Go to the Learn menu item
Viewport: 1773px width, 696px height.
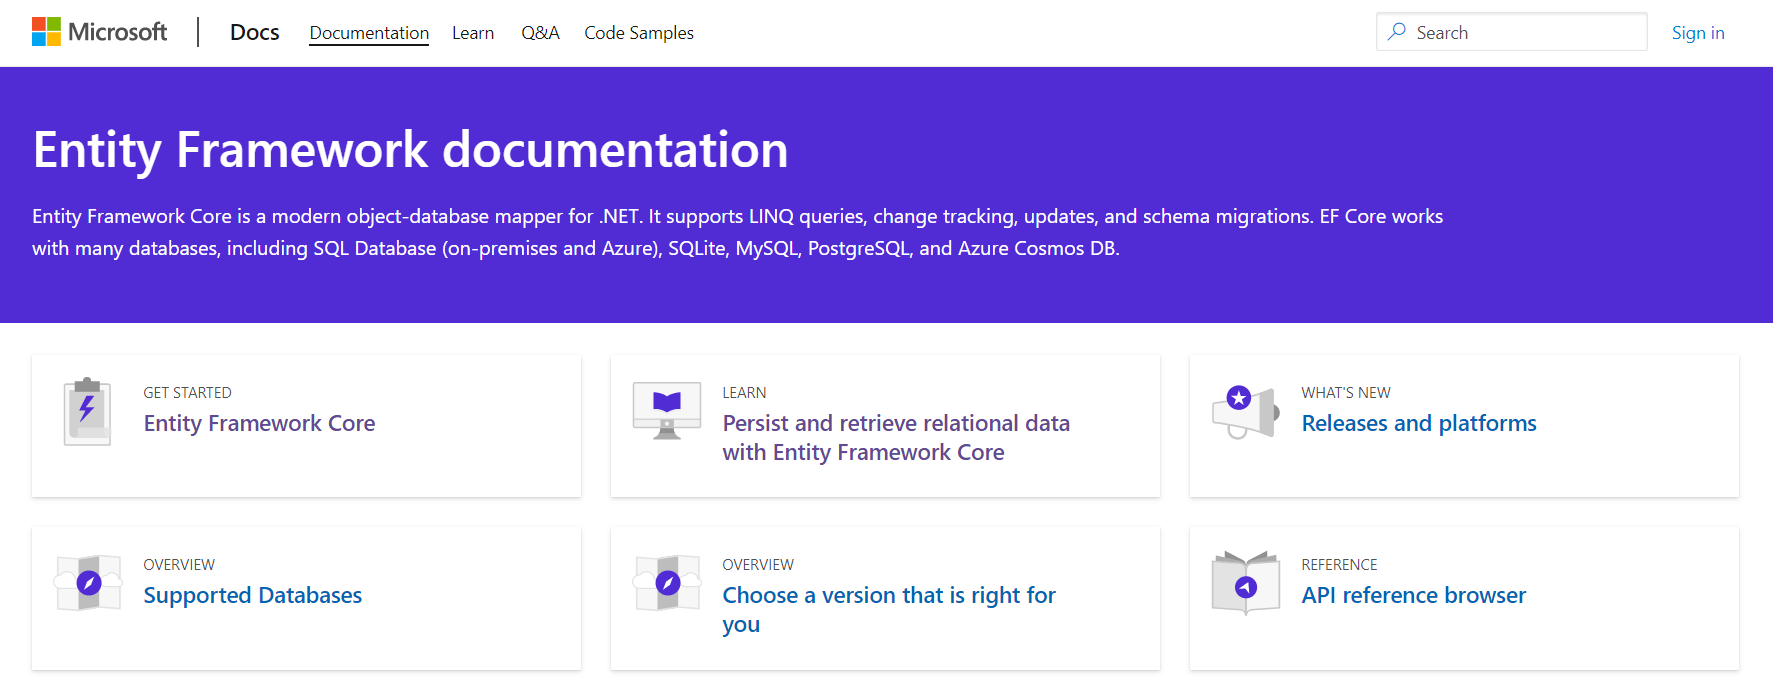point(473,33)
